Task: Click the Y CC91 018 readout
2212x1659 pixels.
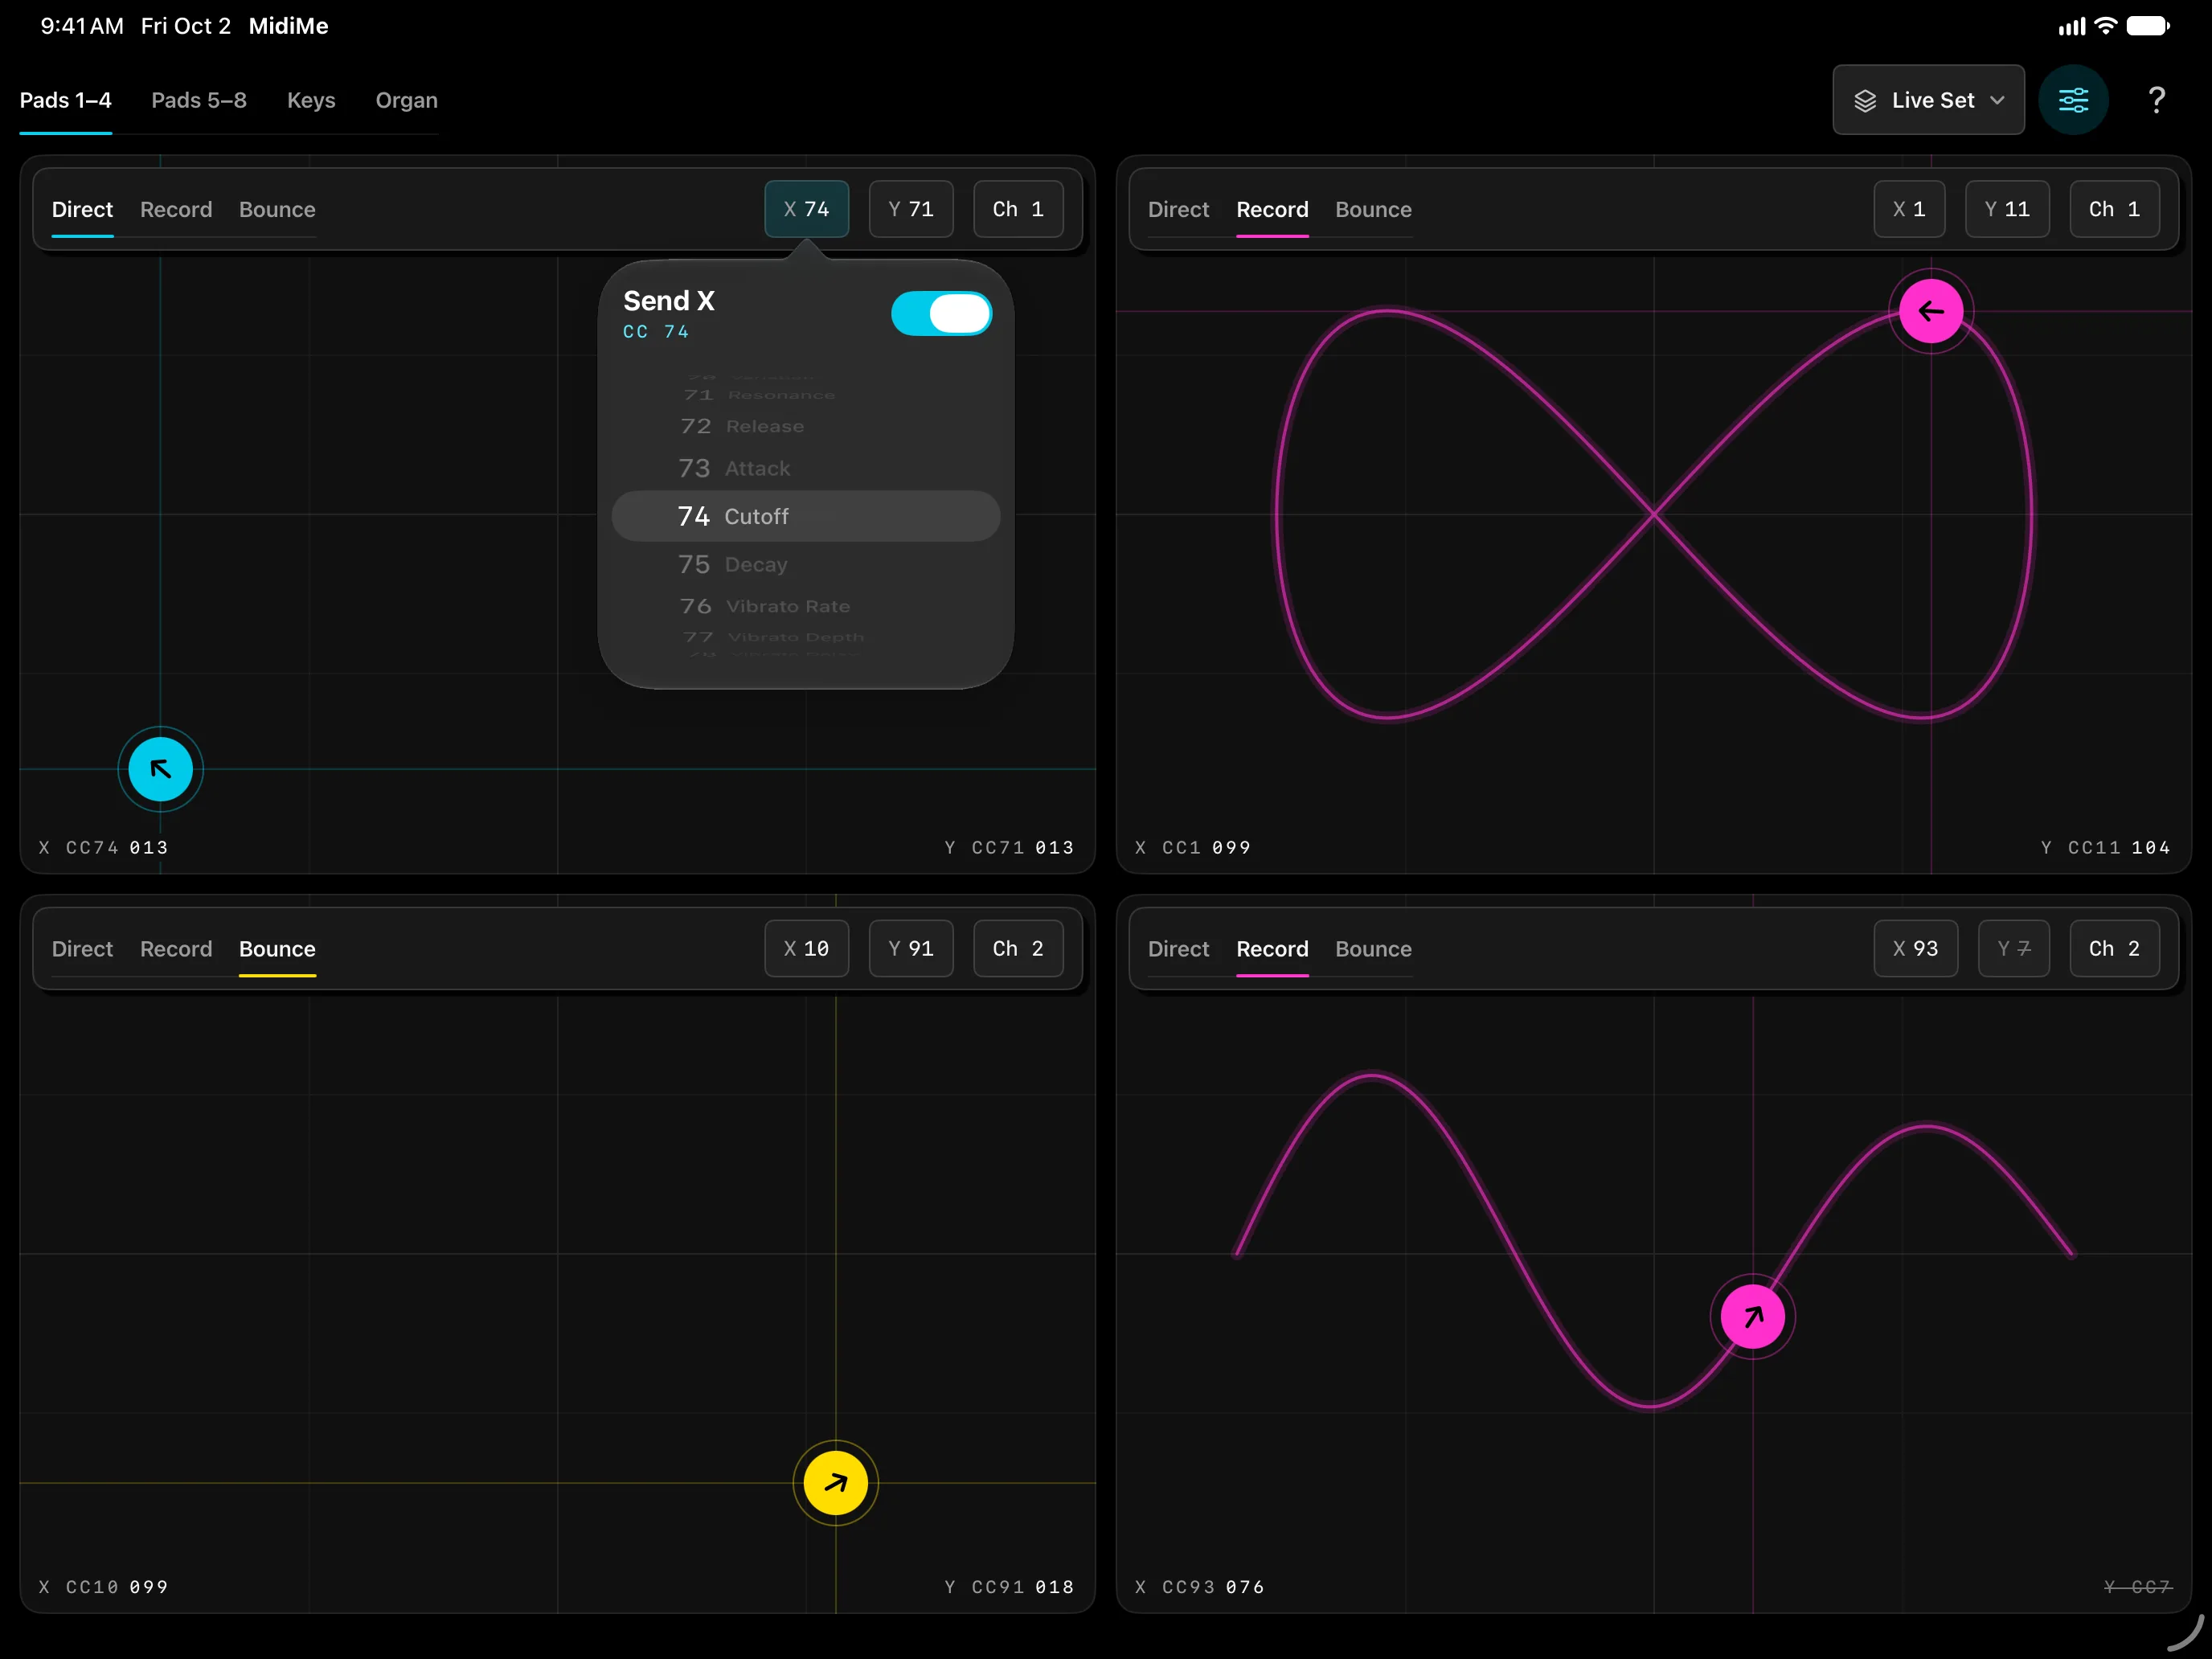Action: pyautogui.click(x=1010, y=1586)
